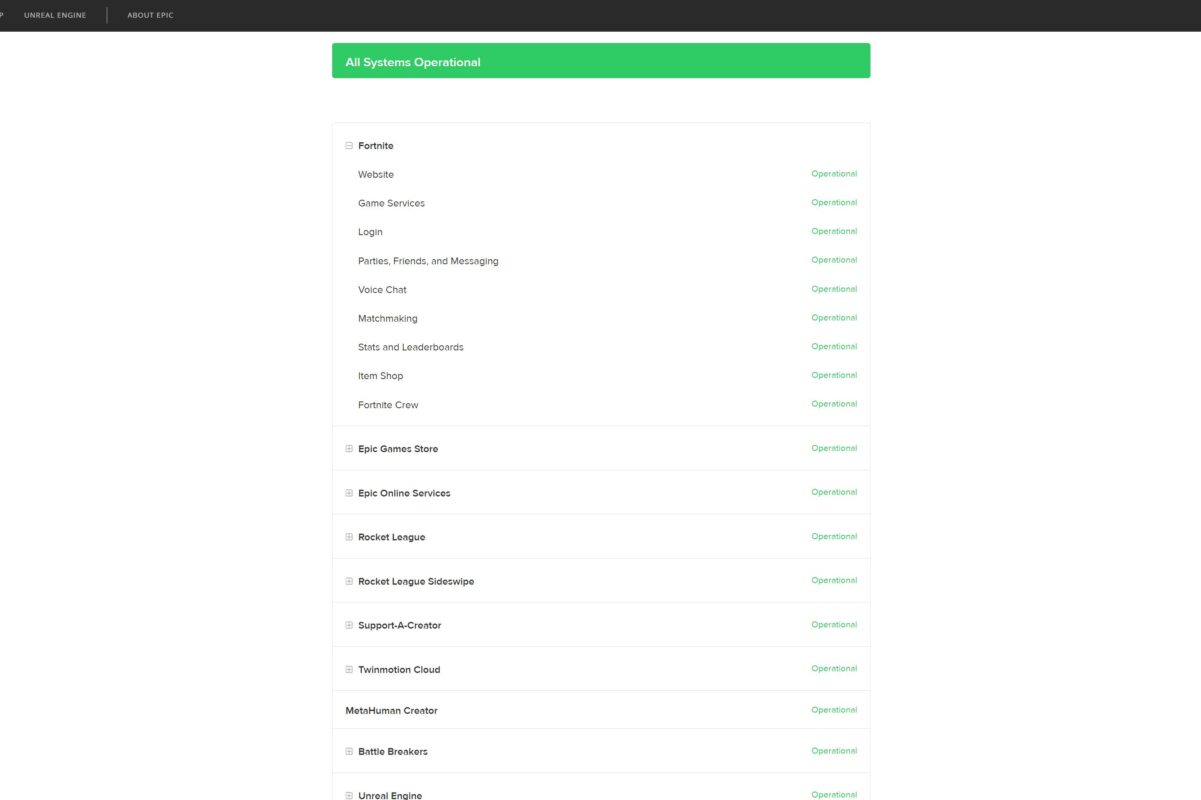Expand Twinmotion Cloud plus icon
The image size is (1201, 800).
pyautogui.click(x=349, y=669)
